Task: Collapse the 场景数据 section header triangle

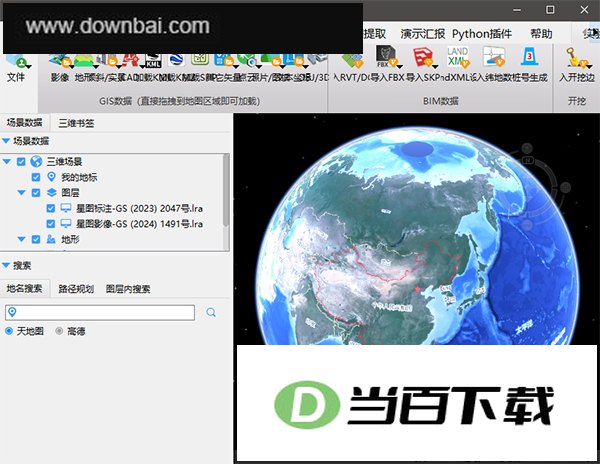Action: [6, 141]
